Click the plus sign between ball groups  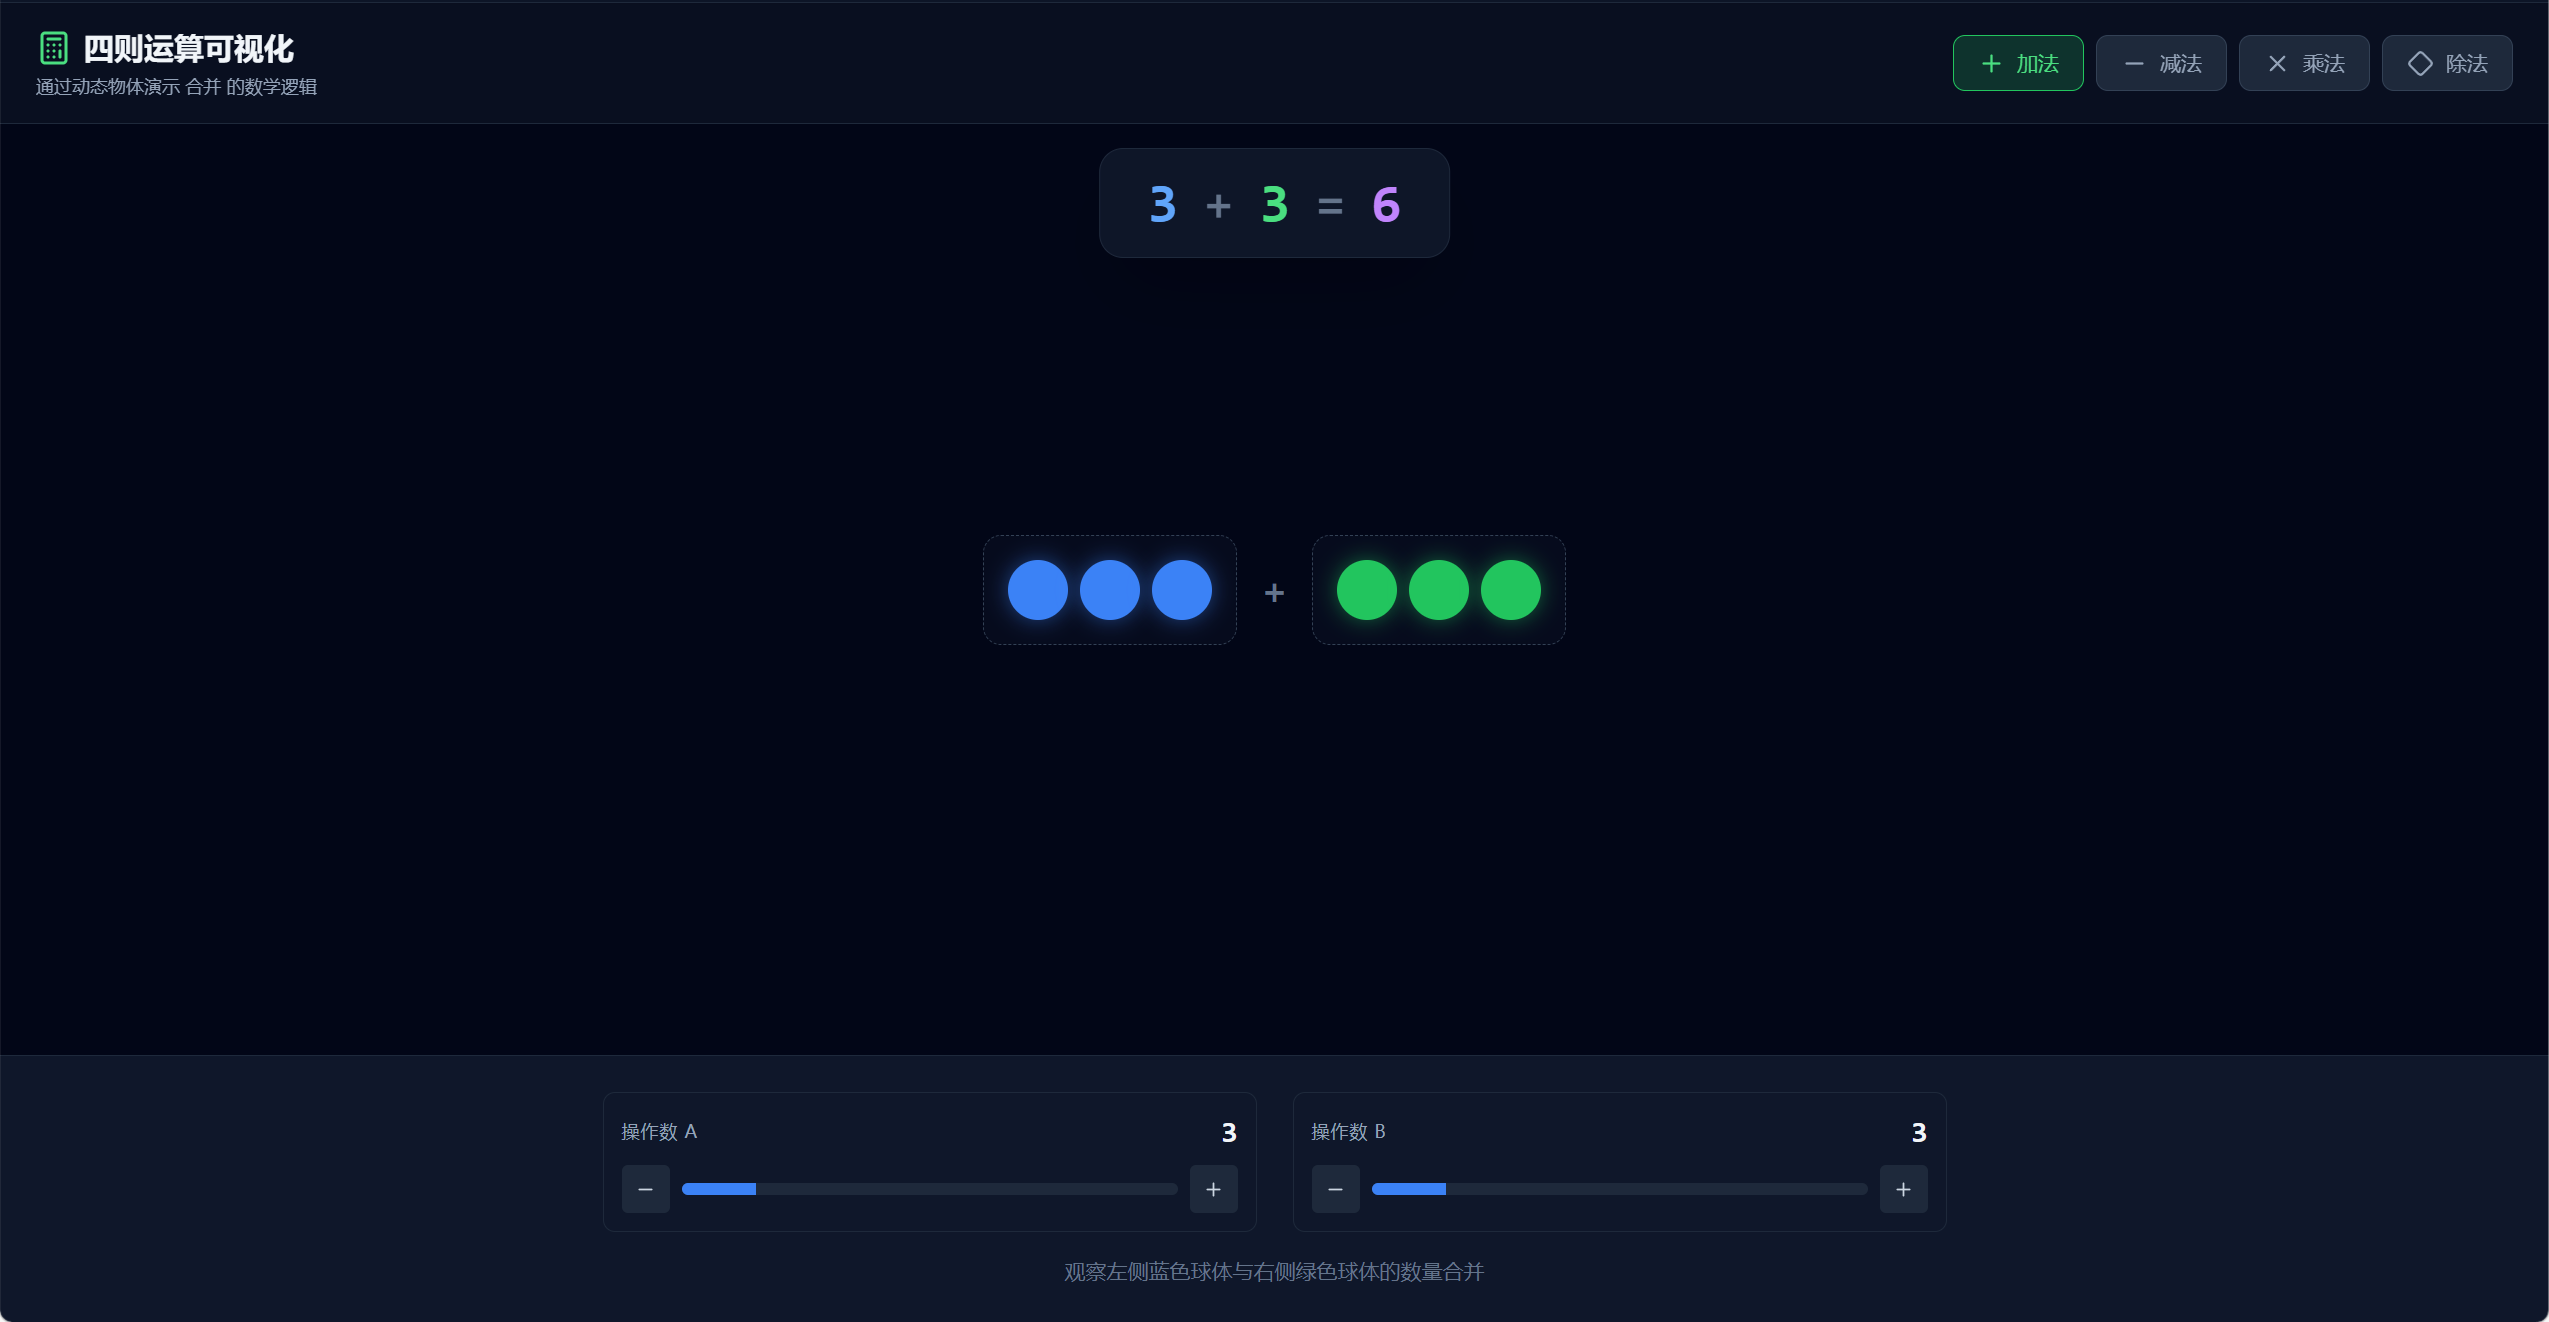tap(1274, 593)
